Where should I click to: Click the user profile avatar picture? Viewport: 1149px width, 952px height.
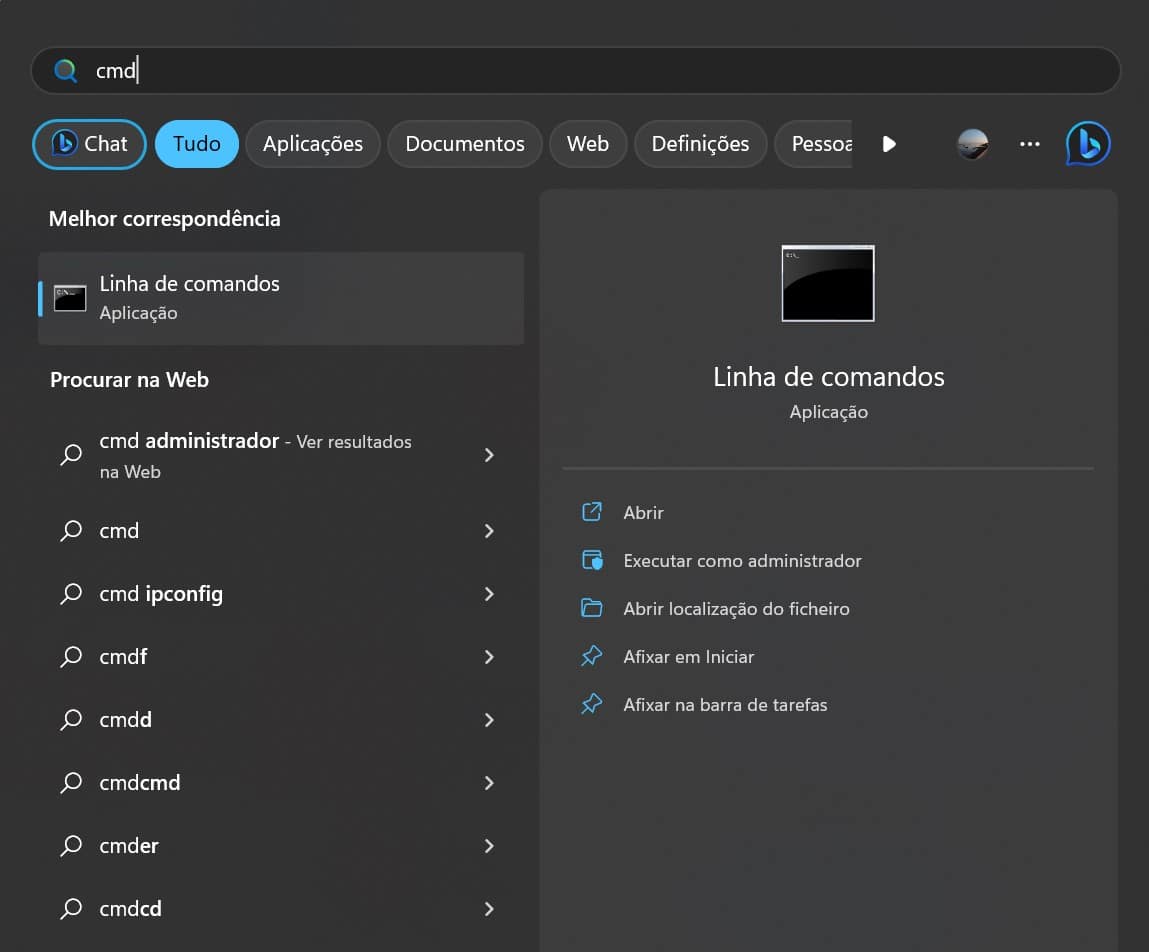click(x=972, y=144)
